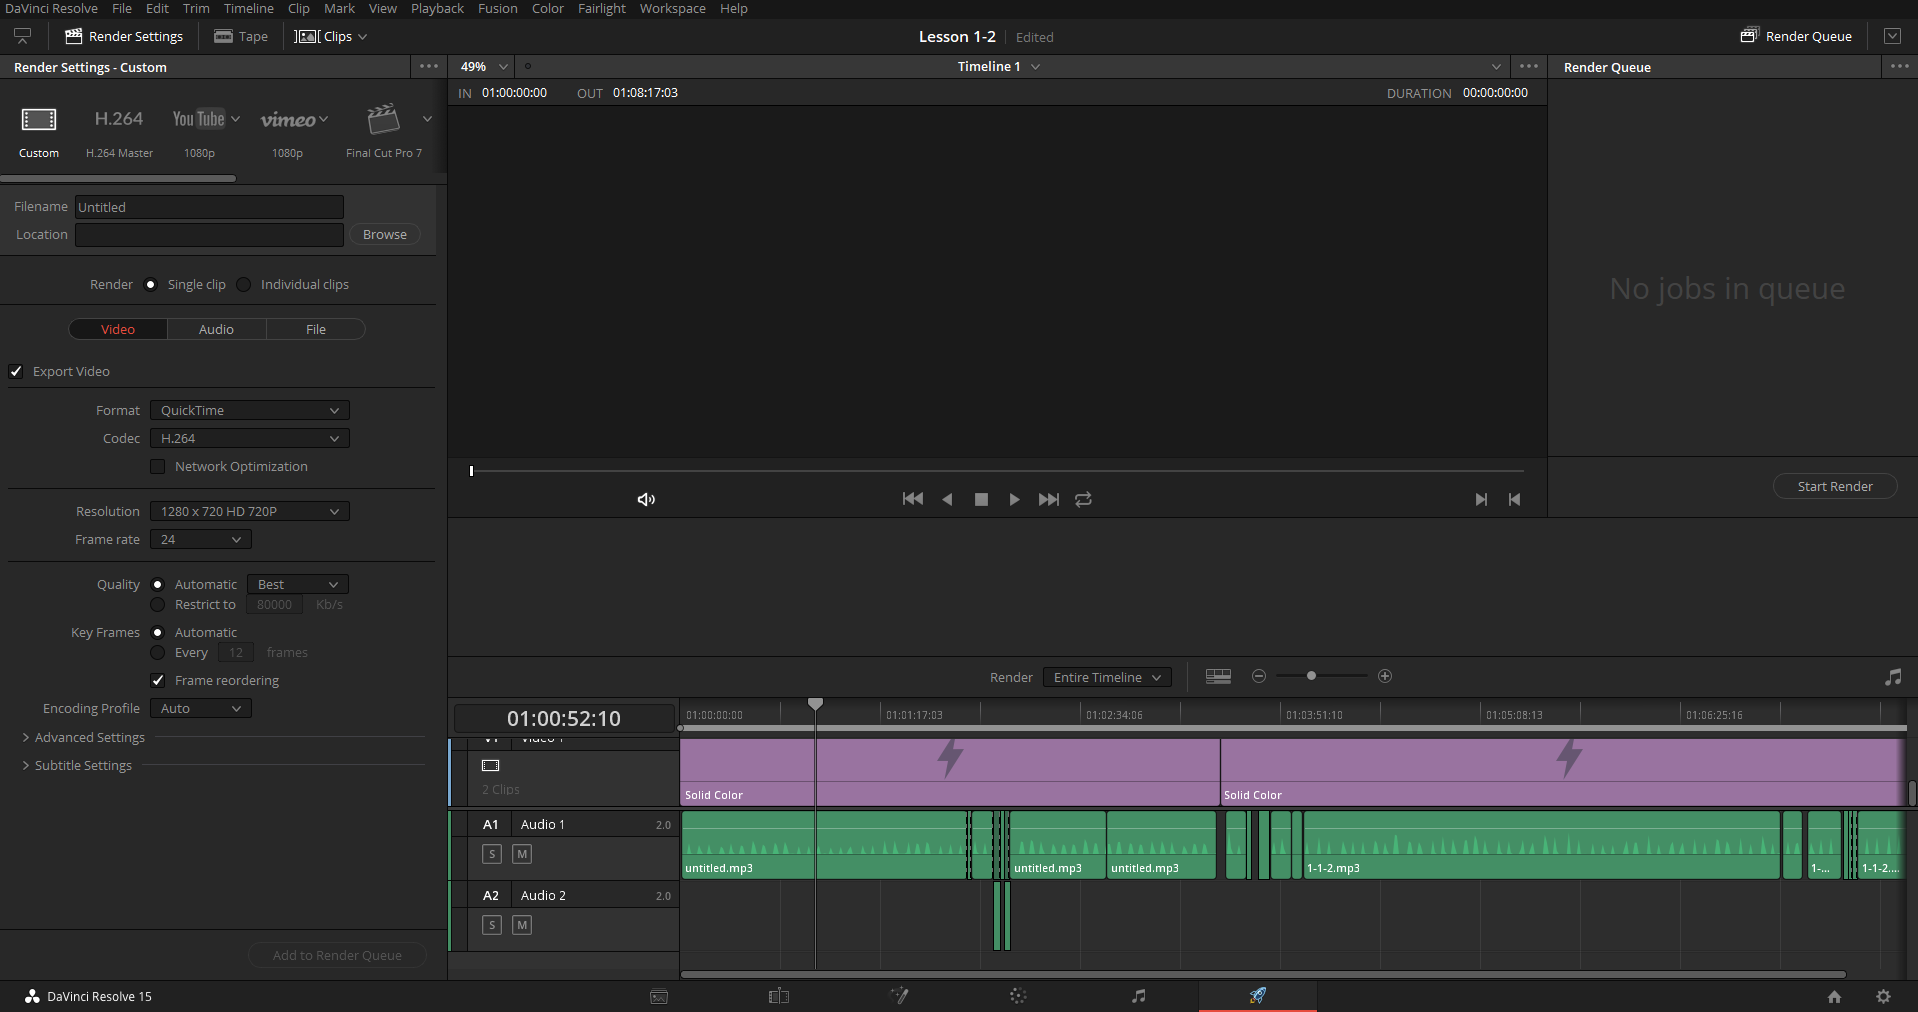This screenshot has height=1012, width=1918.
Task: Click Add to Render Queue
Action: click(337, 956)
